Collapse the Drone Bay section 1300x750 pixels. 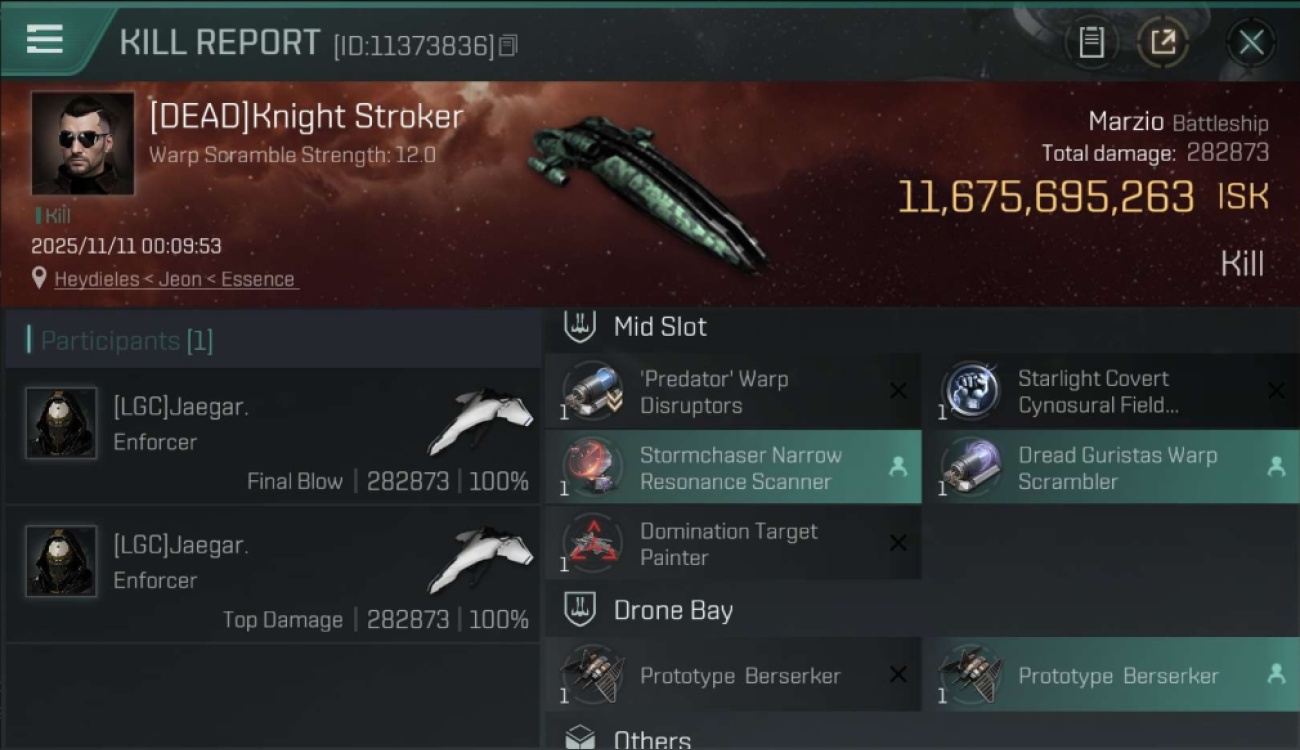922,611
